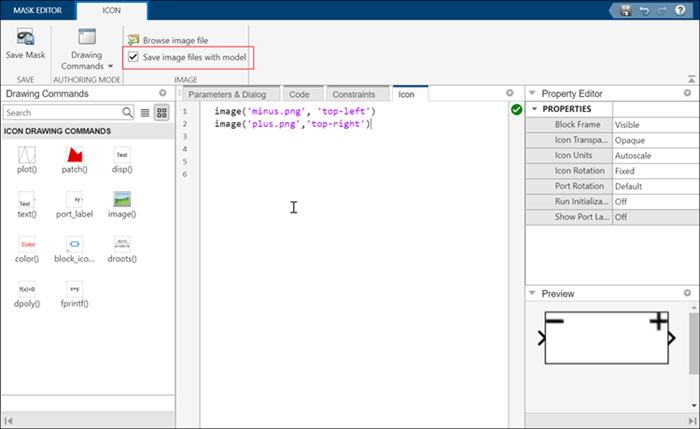Select the image() drawing command icon

point(122,199)
